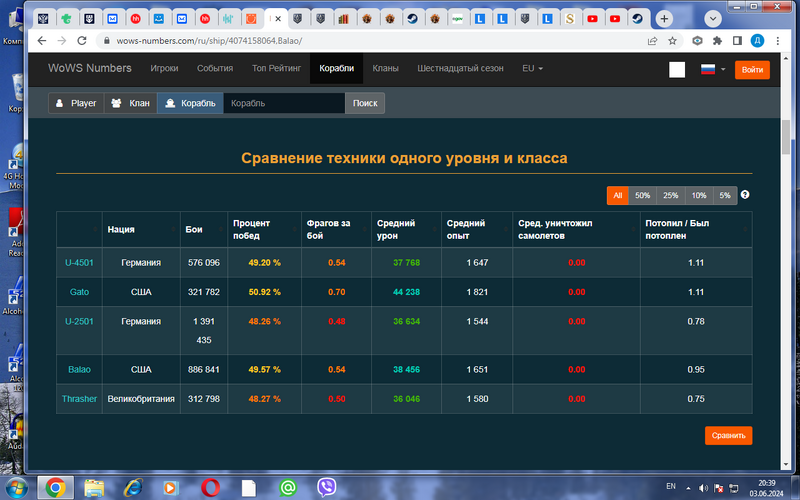Sort the table by Нация column

click(141, 230)
